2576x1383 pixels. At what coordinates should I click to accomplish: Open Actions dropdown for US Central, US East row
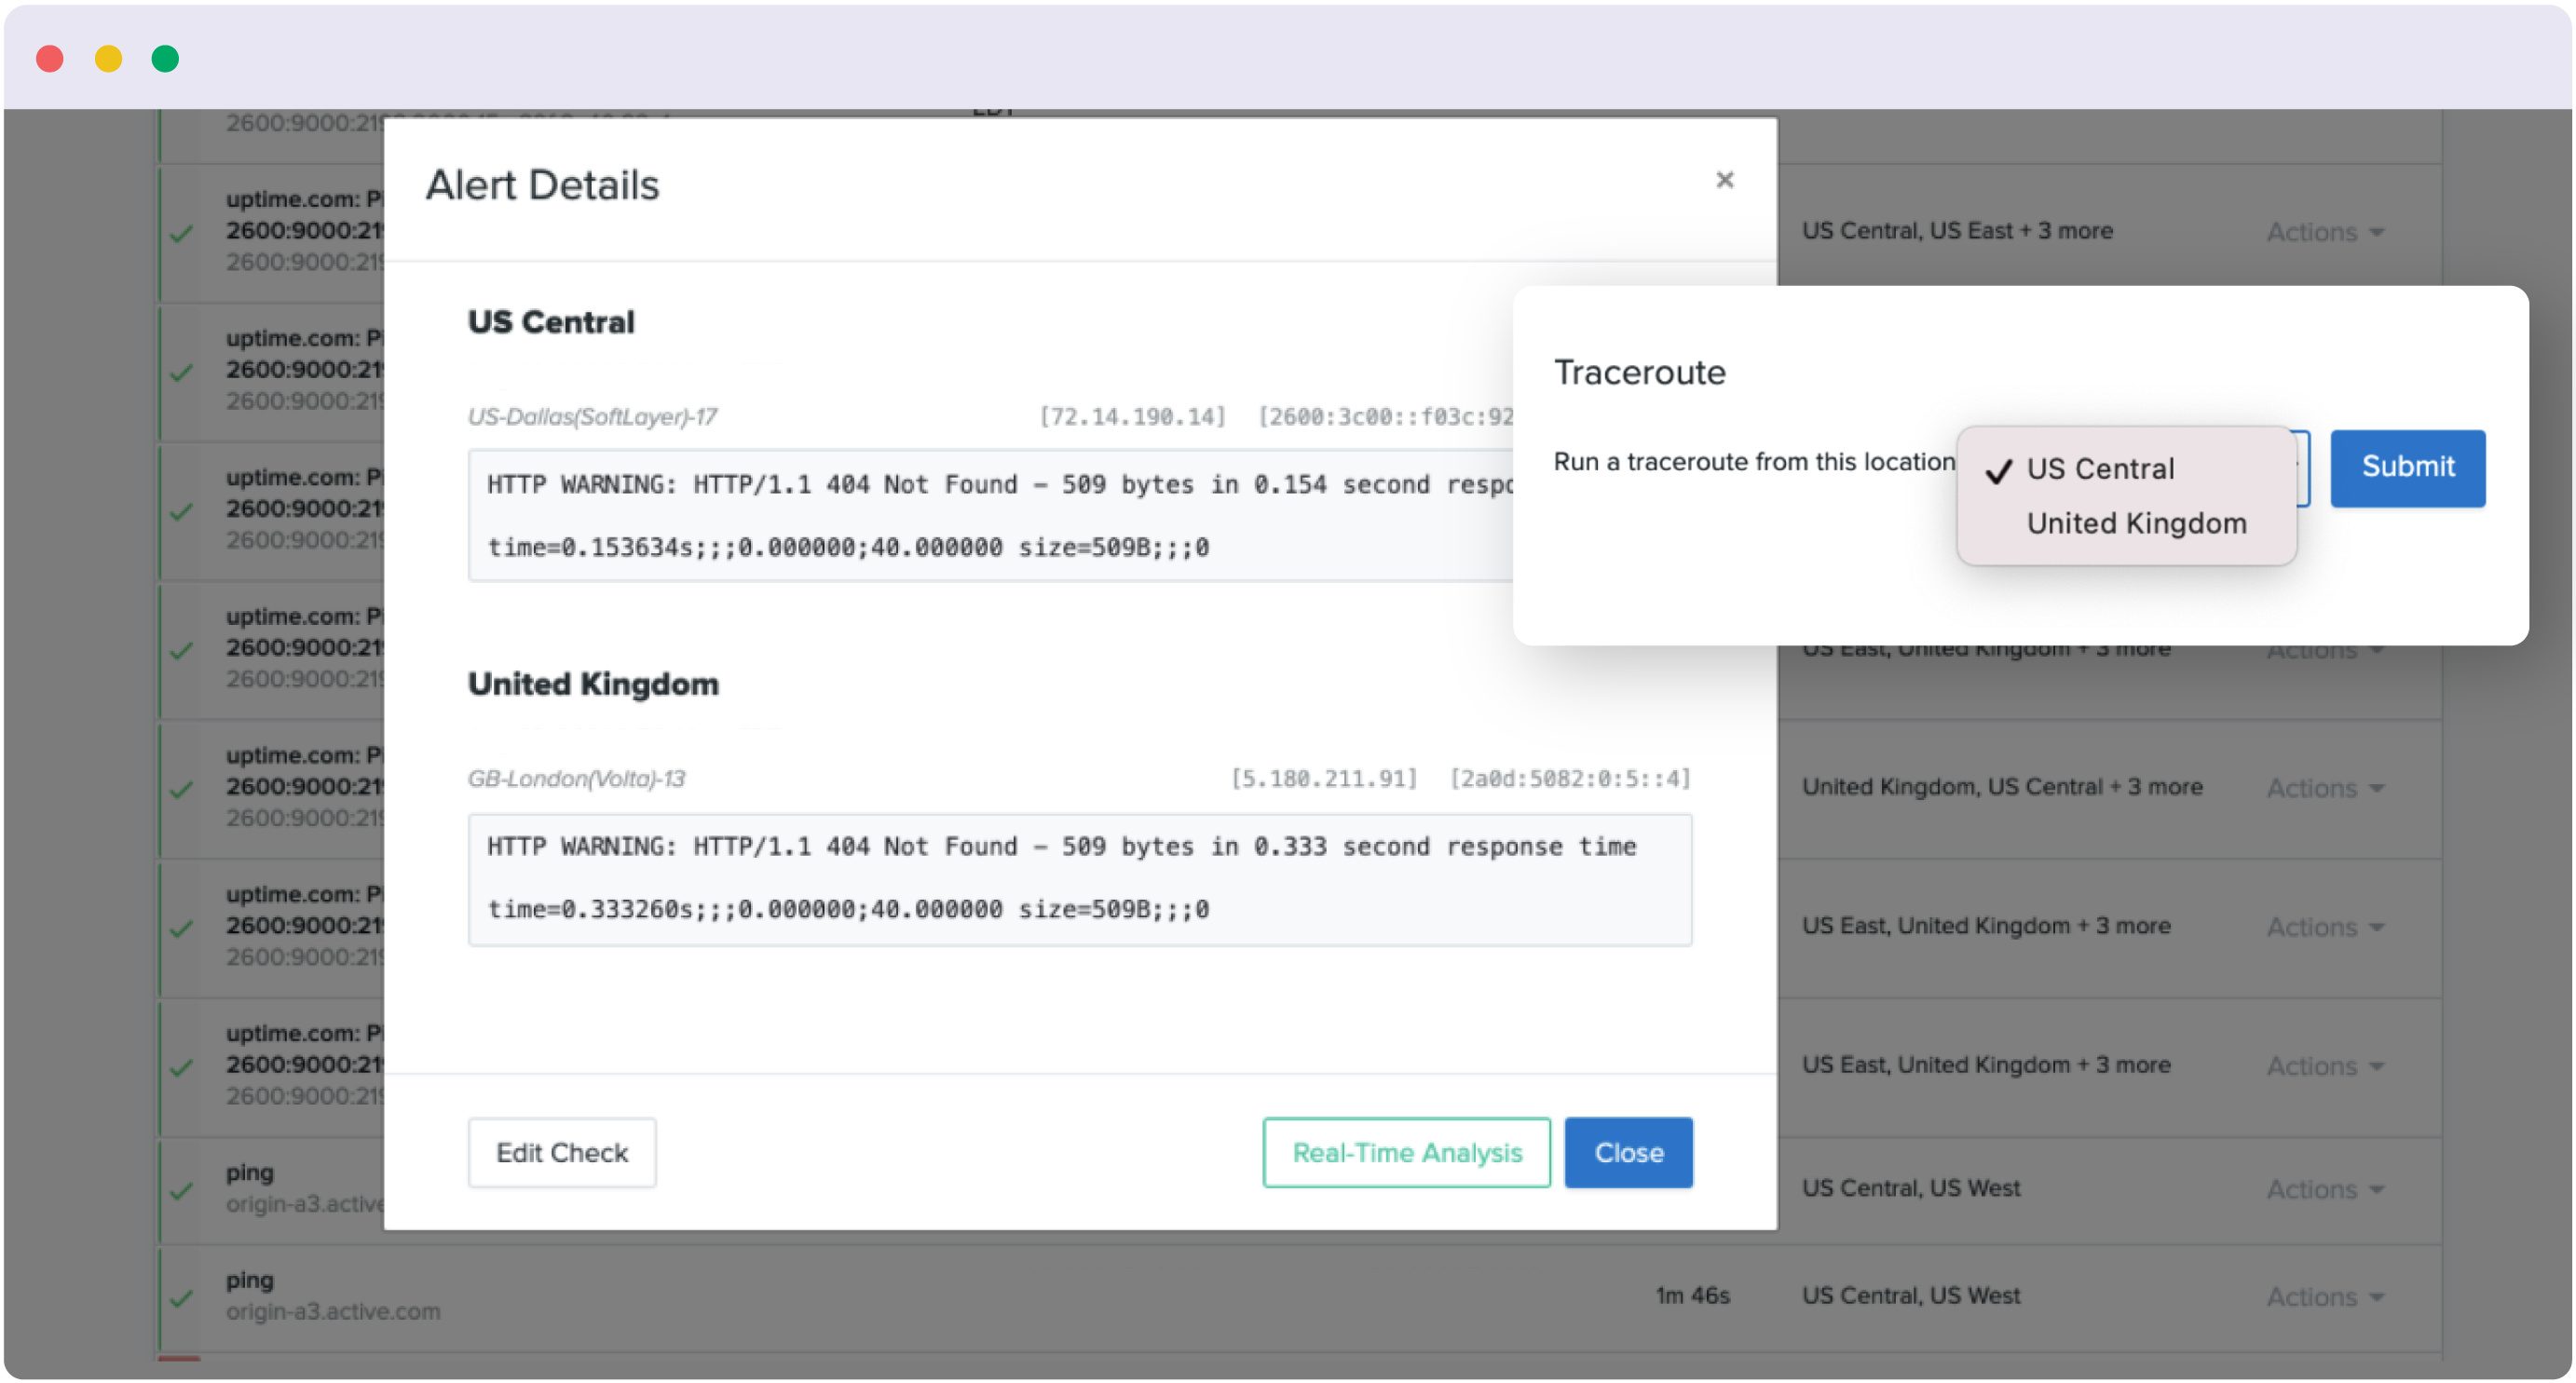point(2324,232)
